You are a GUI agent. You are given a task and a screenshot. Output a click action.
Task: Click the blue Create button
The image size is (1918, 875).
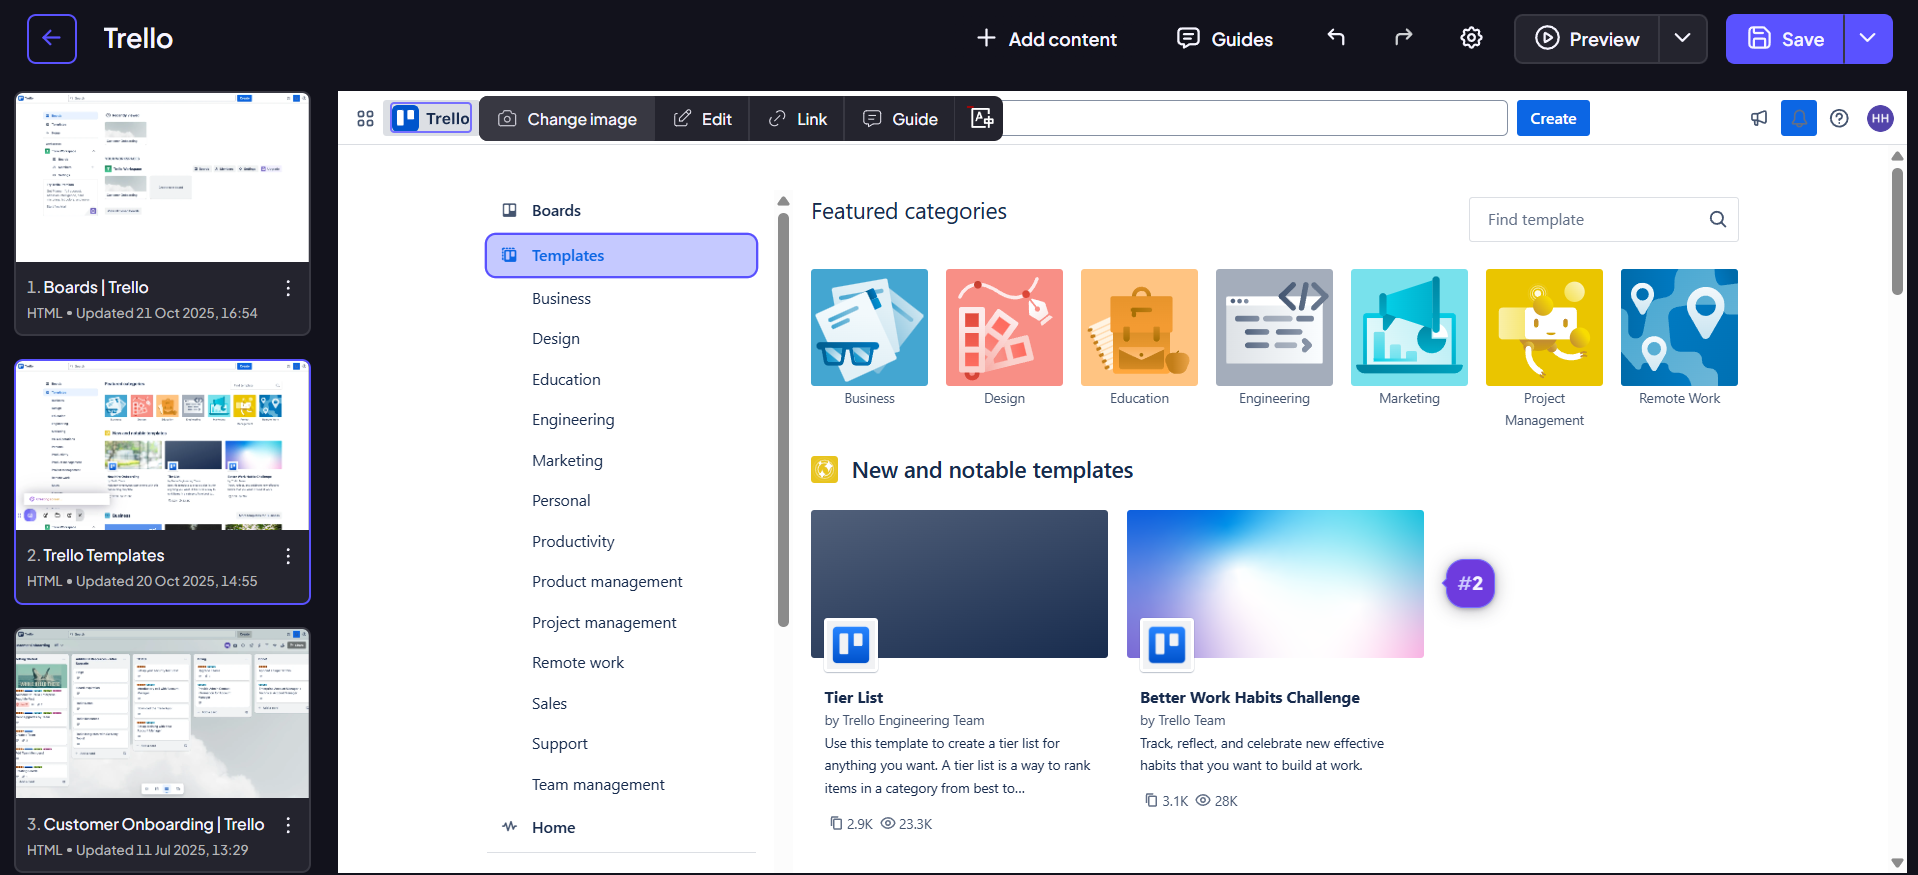(1553, 118)
